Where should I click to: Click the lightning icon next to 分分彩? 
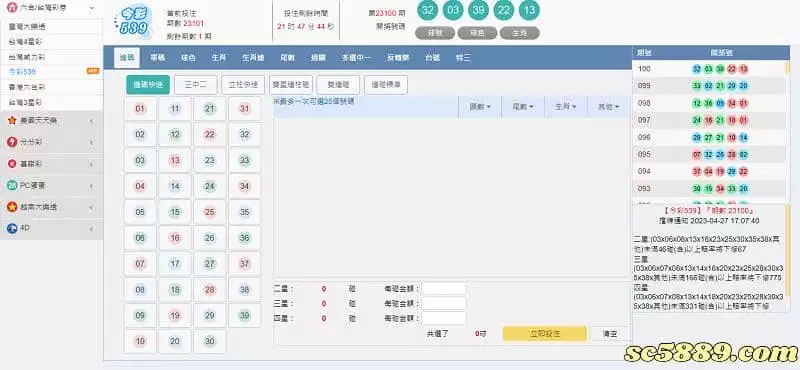[12, 142]
